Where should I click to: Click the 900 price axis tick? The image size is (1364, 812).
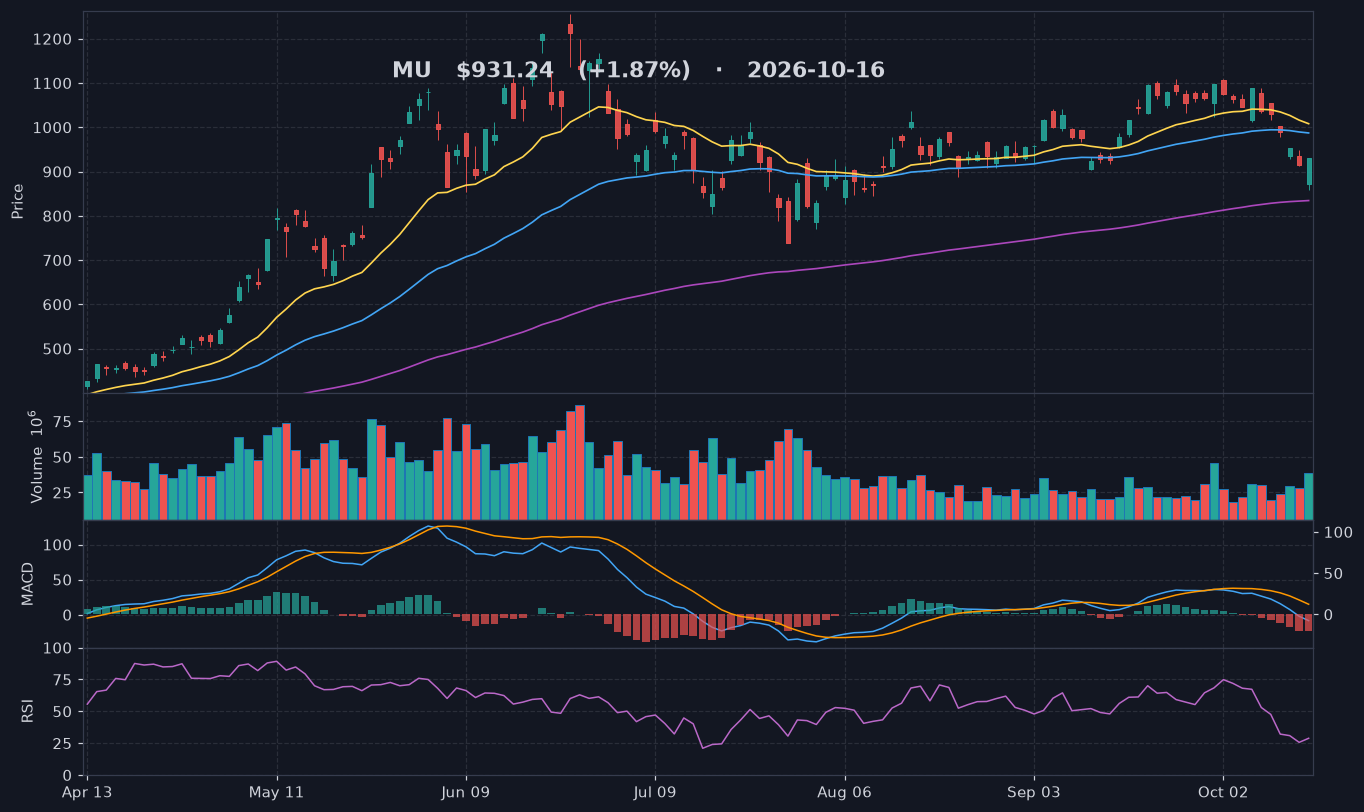59,172
